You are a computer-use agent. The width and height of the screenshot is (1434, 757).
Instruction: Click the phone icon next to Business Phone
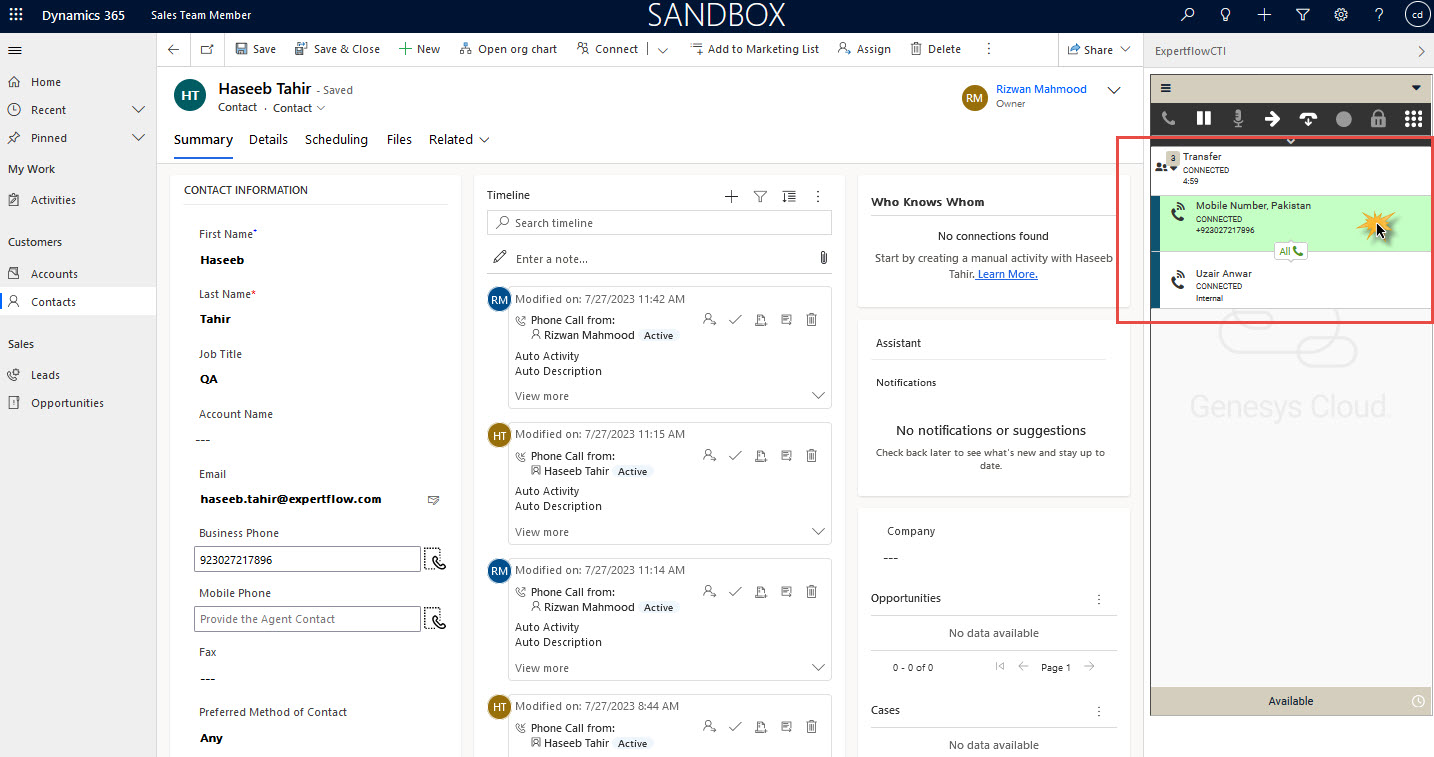coord(435,559)
